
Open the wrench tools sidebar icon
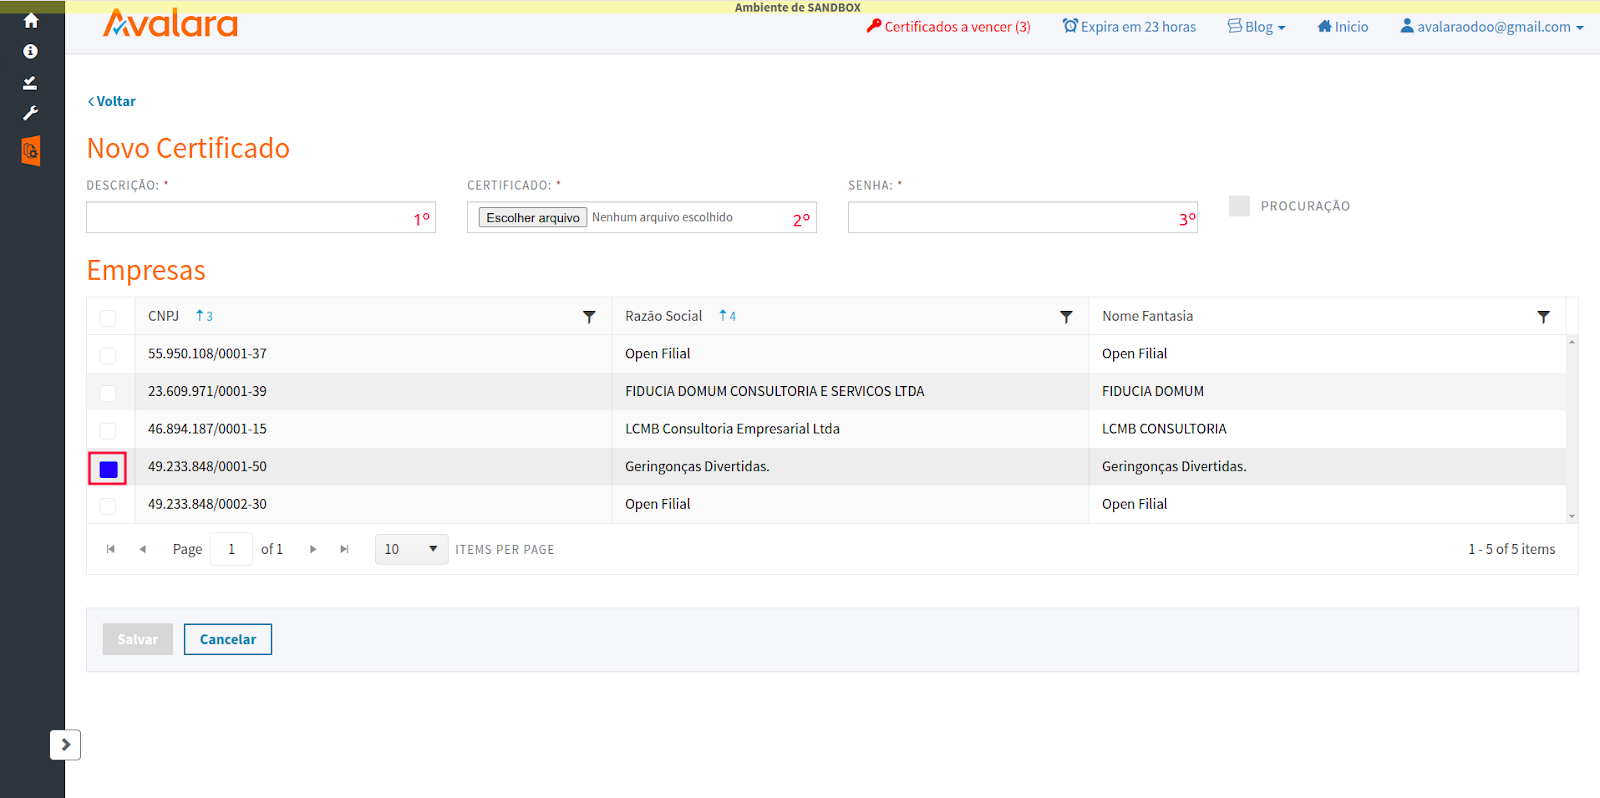pyautogui.click(x=31, y=113)
